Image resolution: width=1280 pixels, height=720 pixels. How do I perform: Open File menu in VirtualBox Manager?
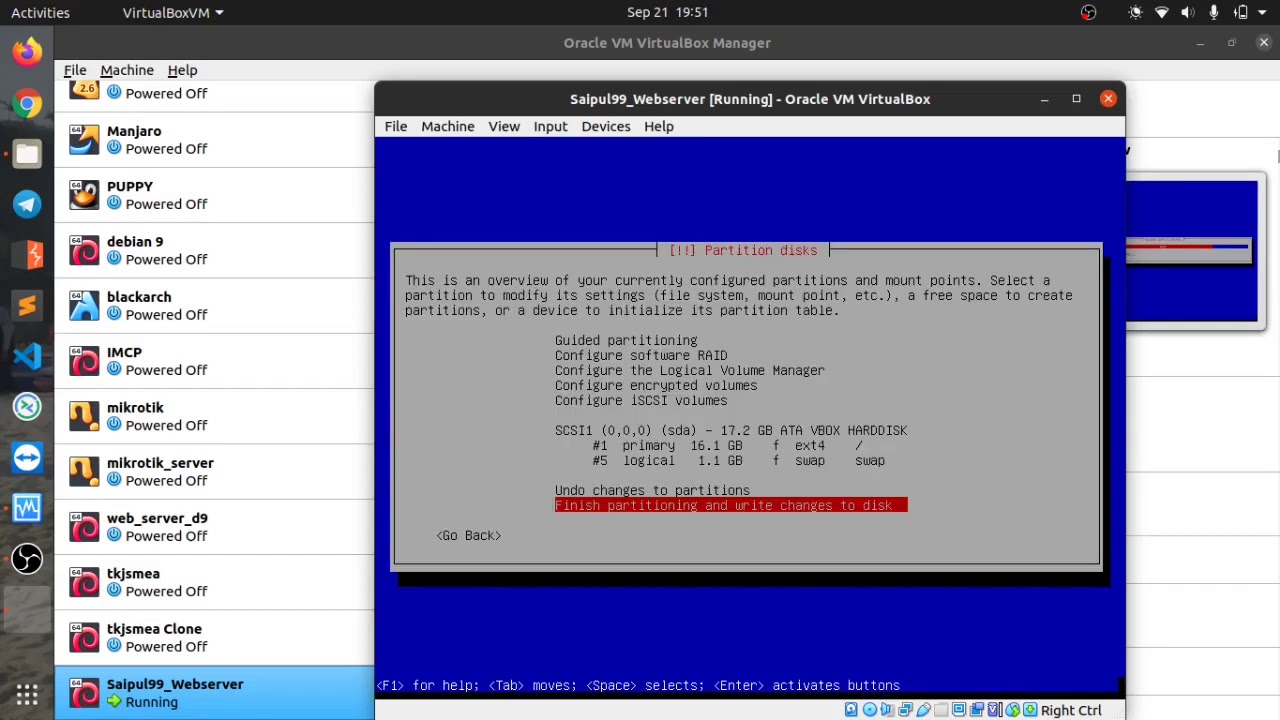[75, 70]
